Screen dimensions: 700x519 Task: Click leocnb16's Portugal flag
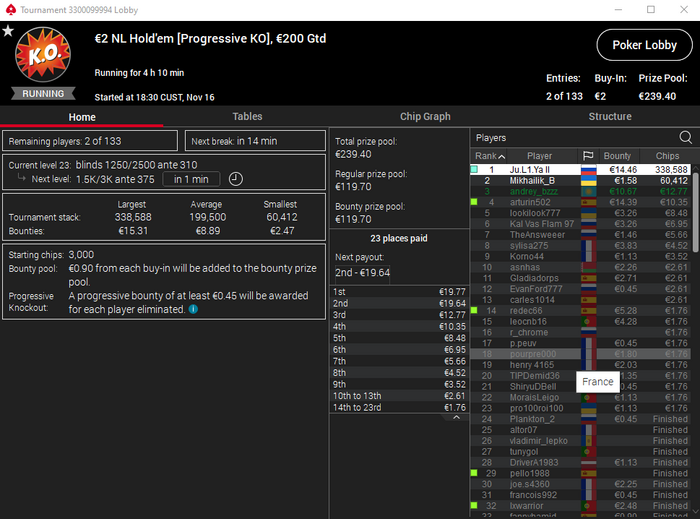click(588, 322)
